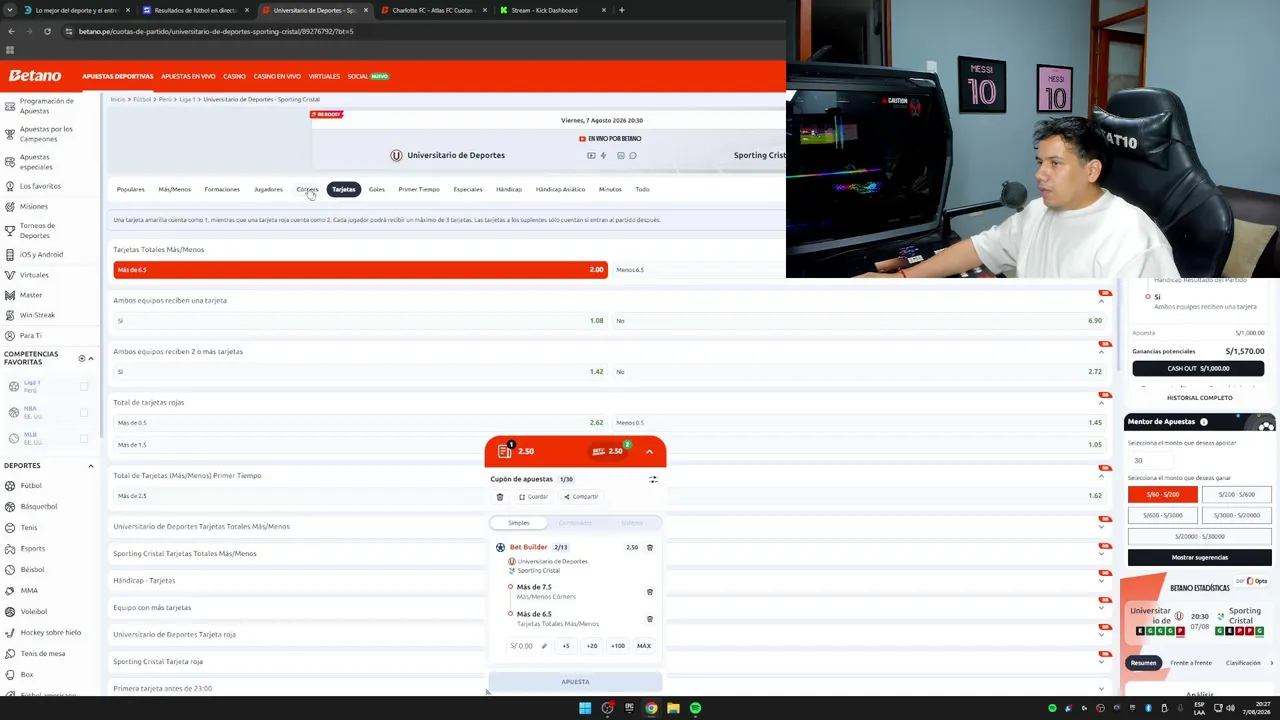Open bet slip settings sliders icon

coord(653,479)
